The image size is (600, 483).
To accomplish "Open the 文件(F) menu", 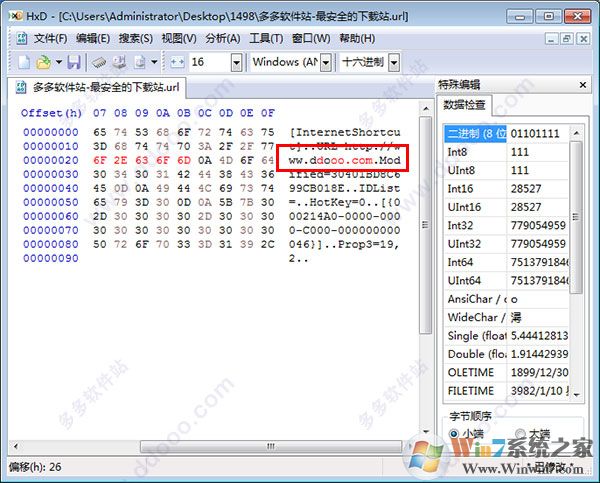I will 50,38.
